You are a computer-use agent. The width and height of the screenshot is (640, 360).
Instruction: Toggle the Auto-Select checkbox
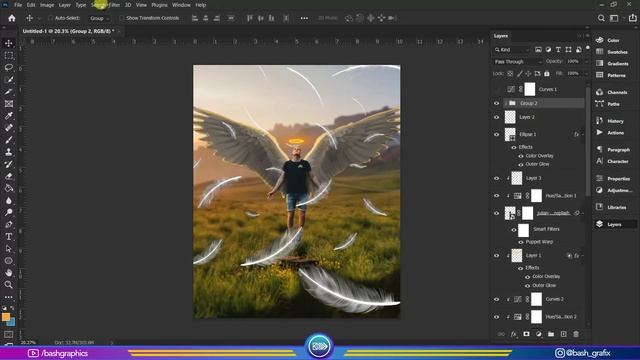[x=51, y=18]
